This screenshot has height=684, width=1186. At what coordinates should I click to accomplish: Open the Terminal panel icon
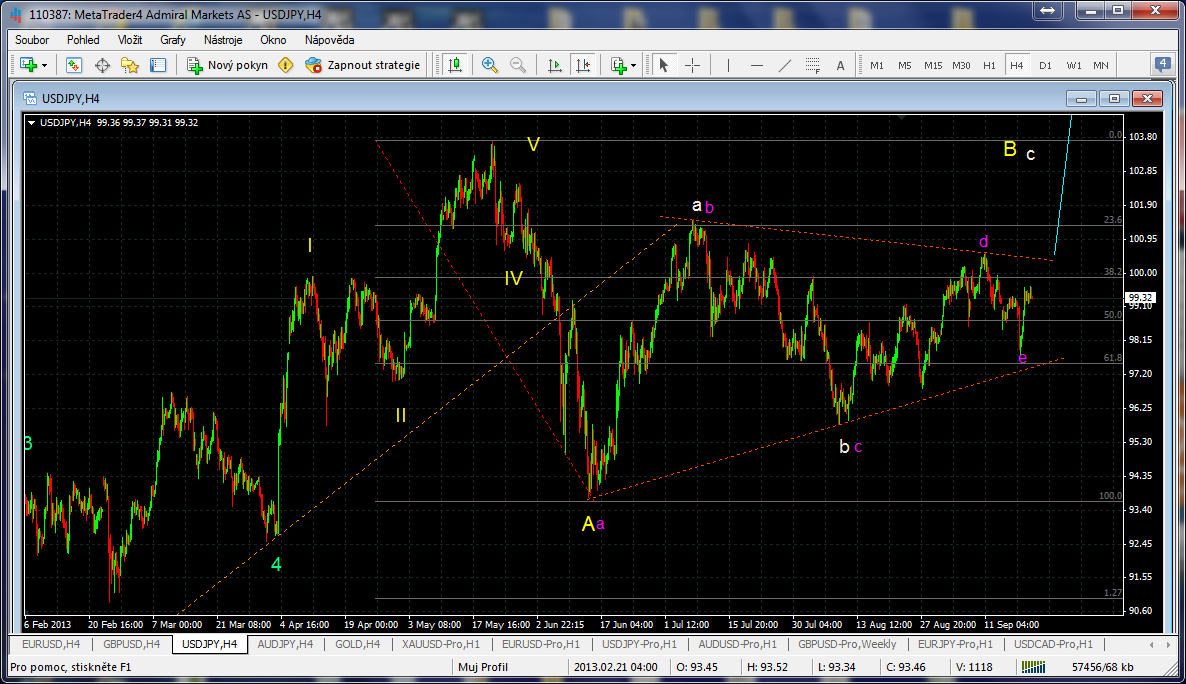tap(158, 65)
